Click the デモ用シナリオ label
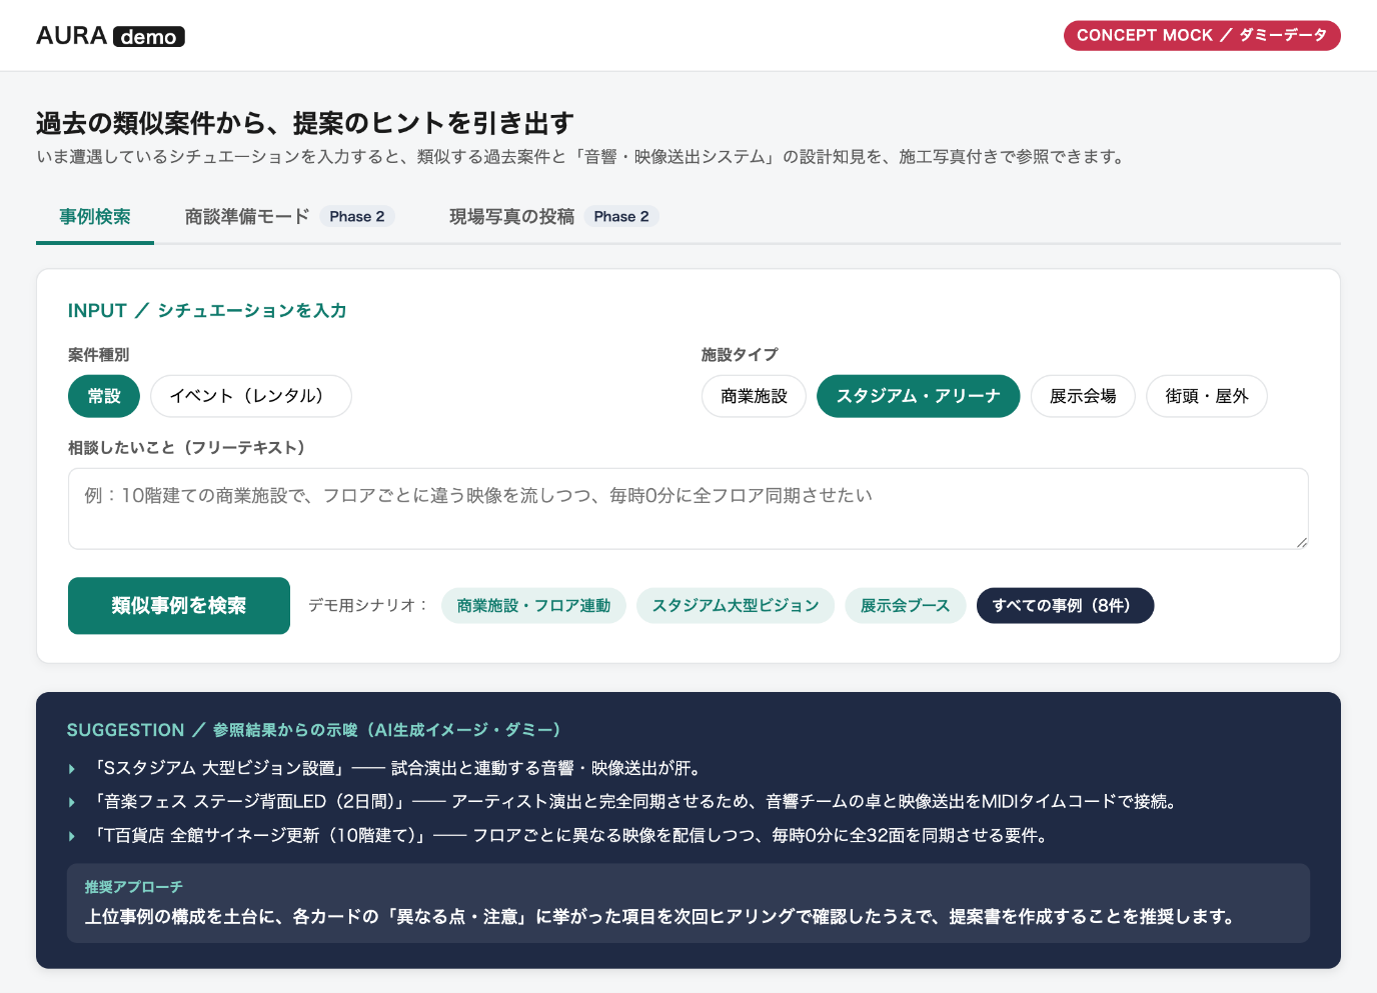Screen dimensions: 1377x993 367,605
